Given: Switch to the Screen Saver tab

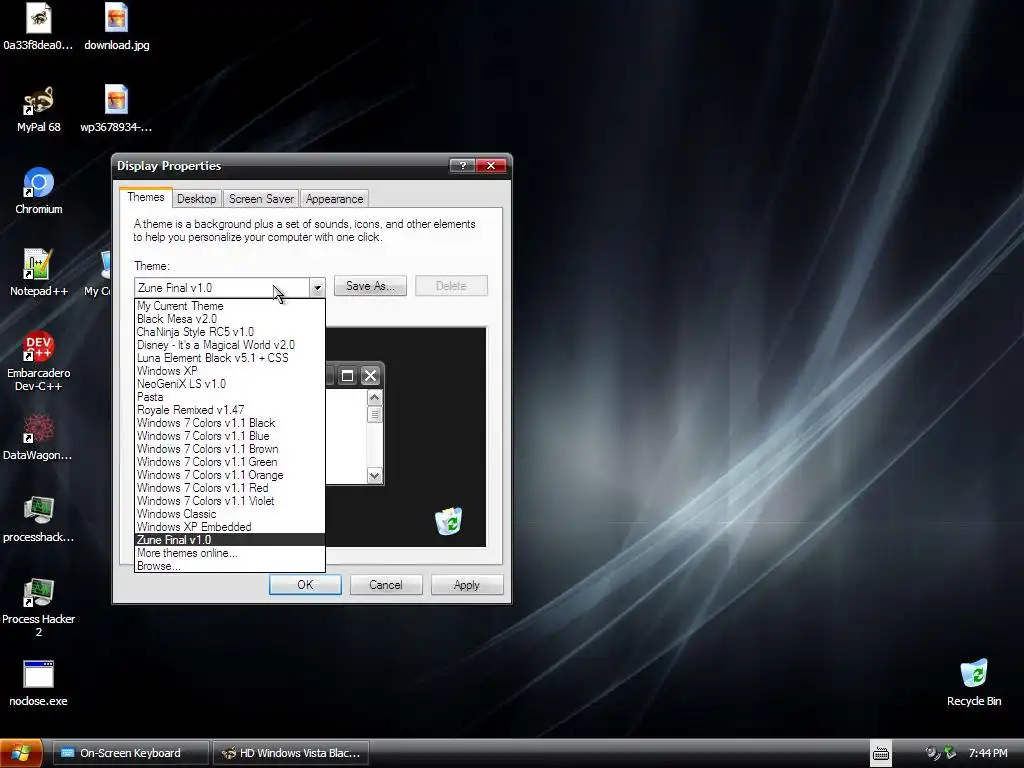Looking at the screenshot, I should [261, 199].
